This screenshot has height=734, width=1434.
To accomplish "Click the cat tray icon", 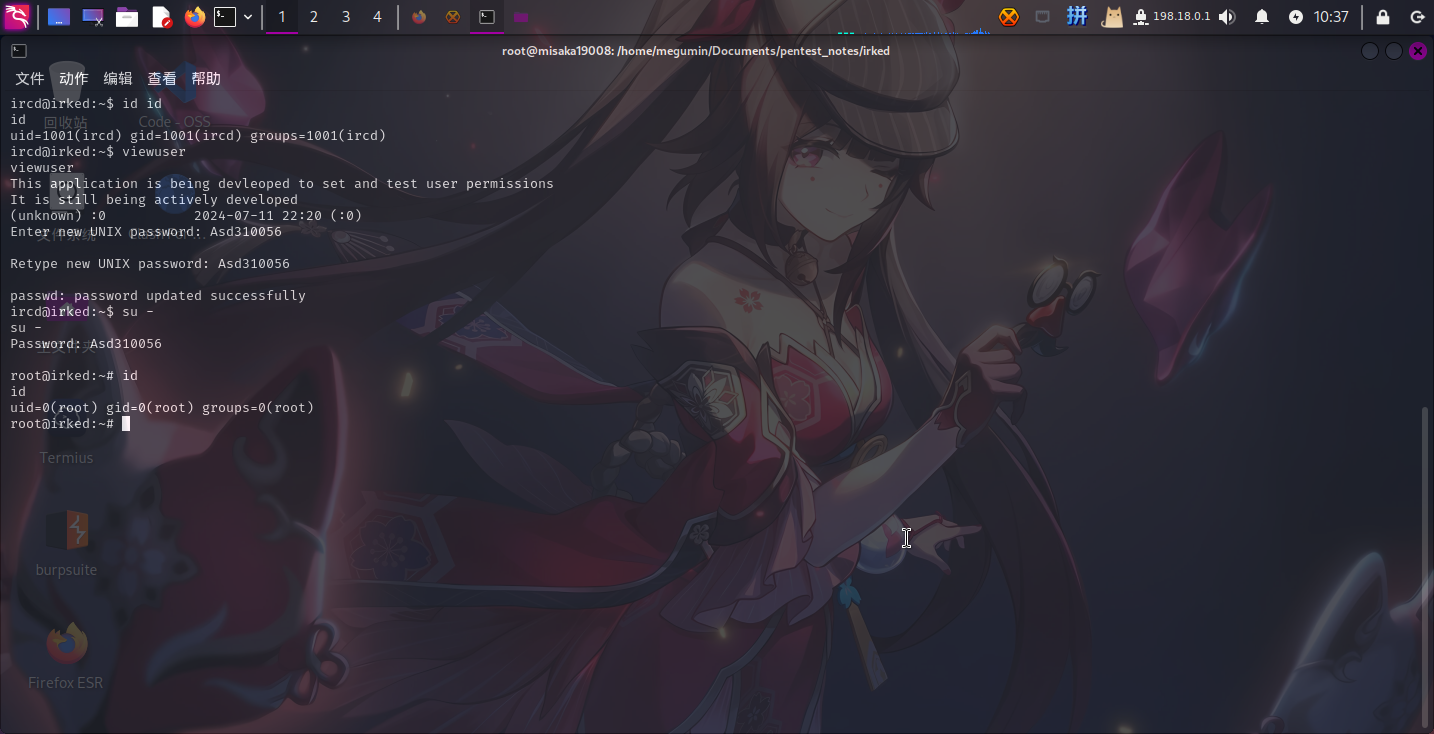I will point(1112,17).
